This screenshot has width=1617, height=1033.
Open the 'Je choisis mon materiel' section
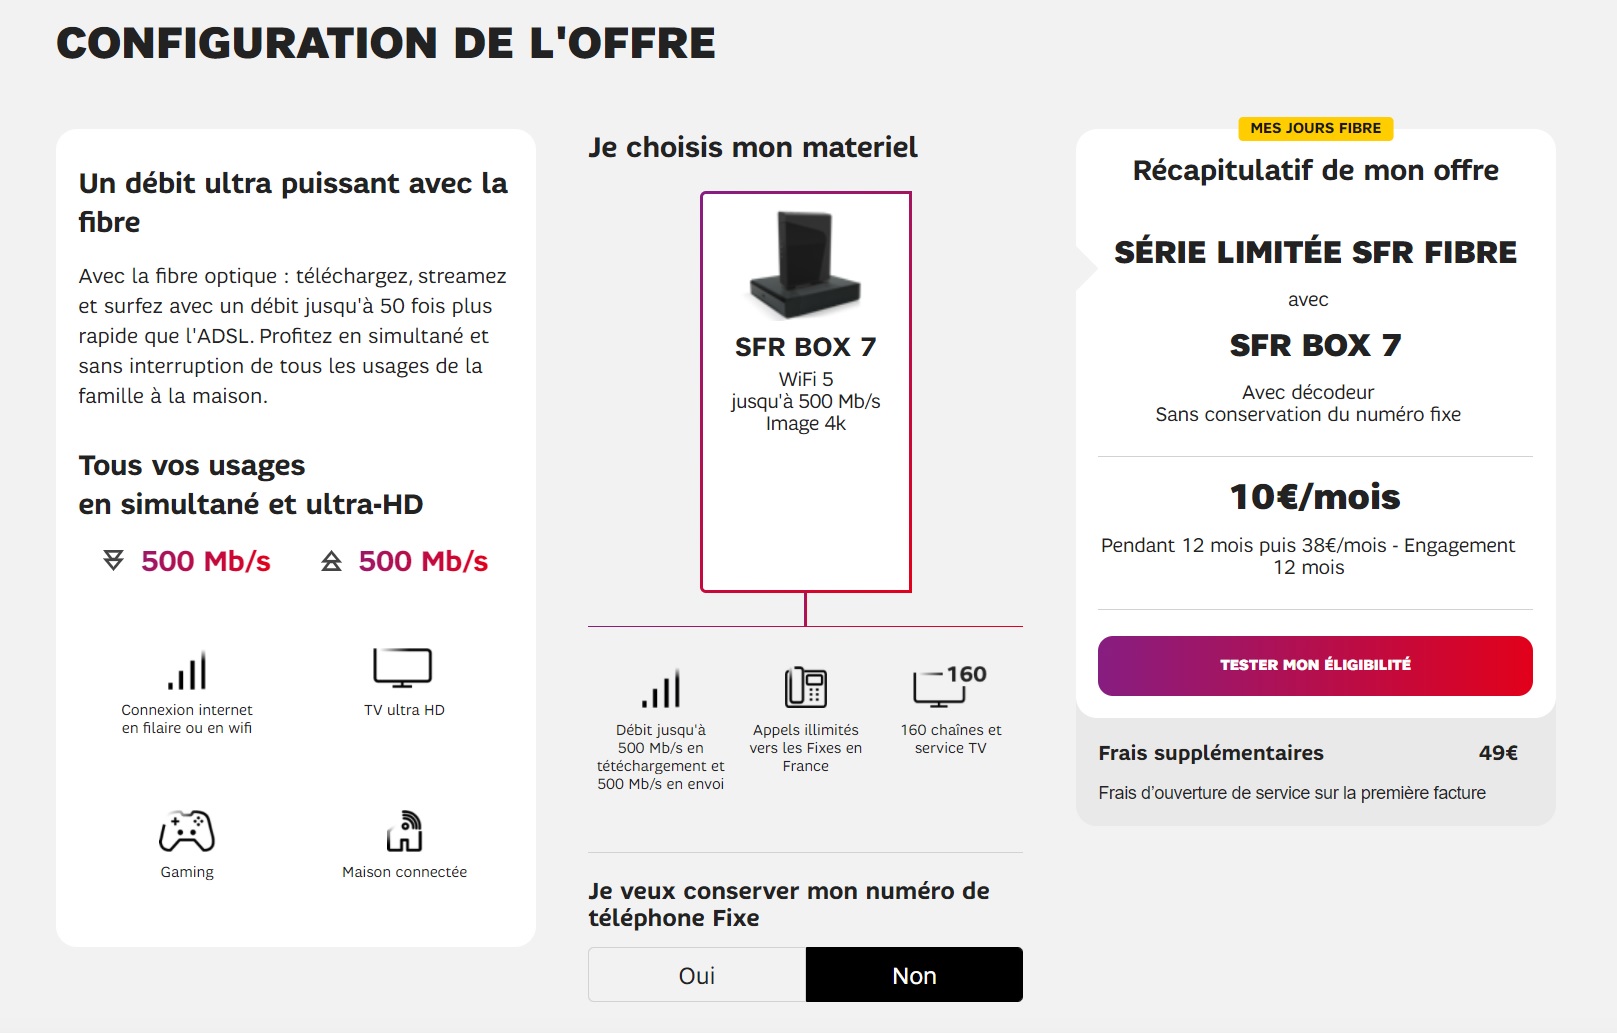pos(755,146)
